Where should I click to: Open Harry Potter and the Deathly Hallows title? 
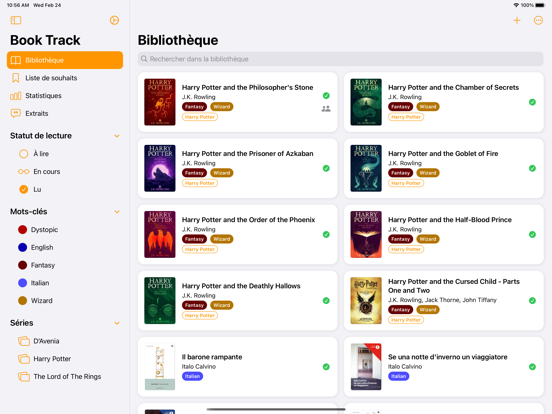[241, 286]
